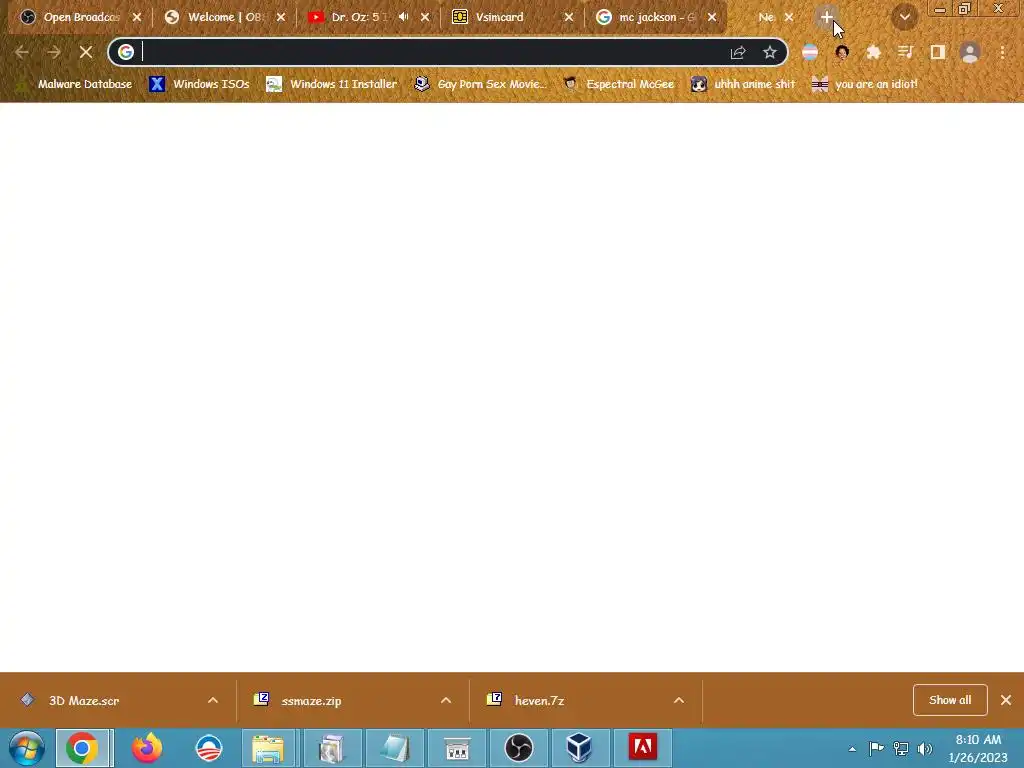
Task: Open the volume tray icon
Action: click(925, 748)
